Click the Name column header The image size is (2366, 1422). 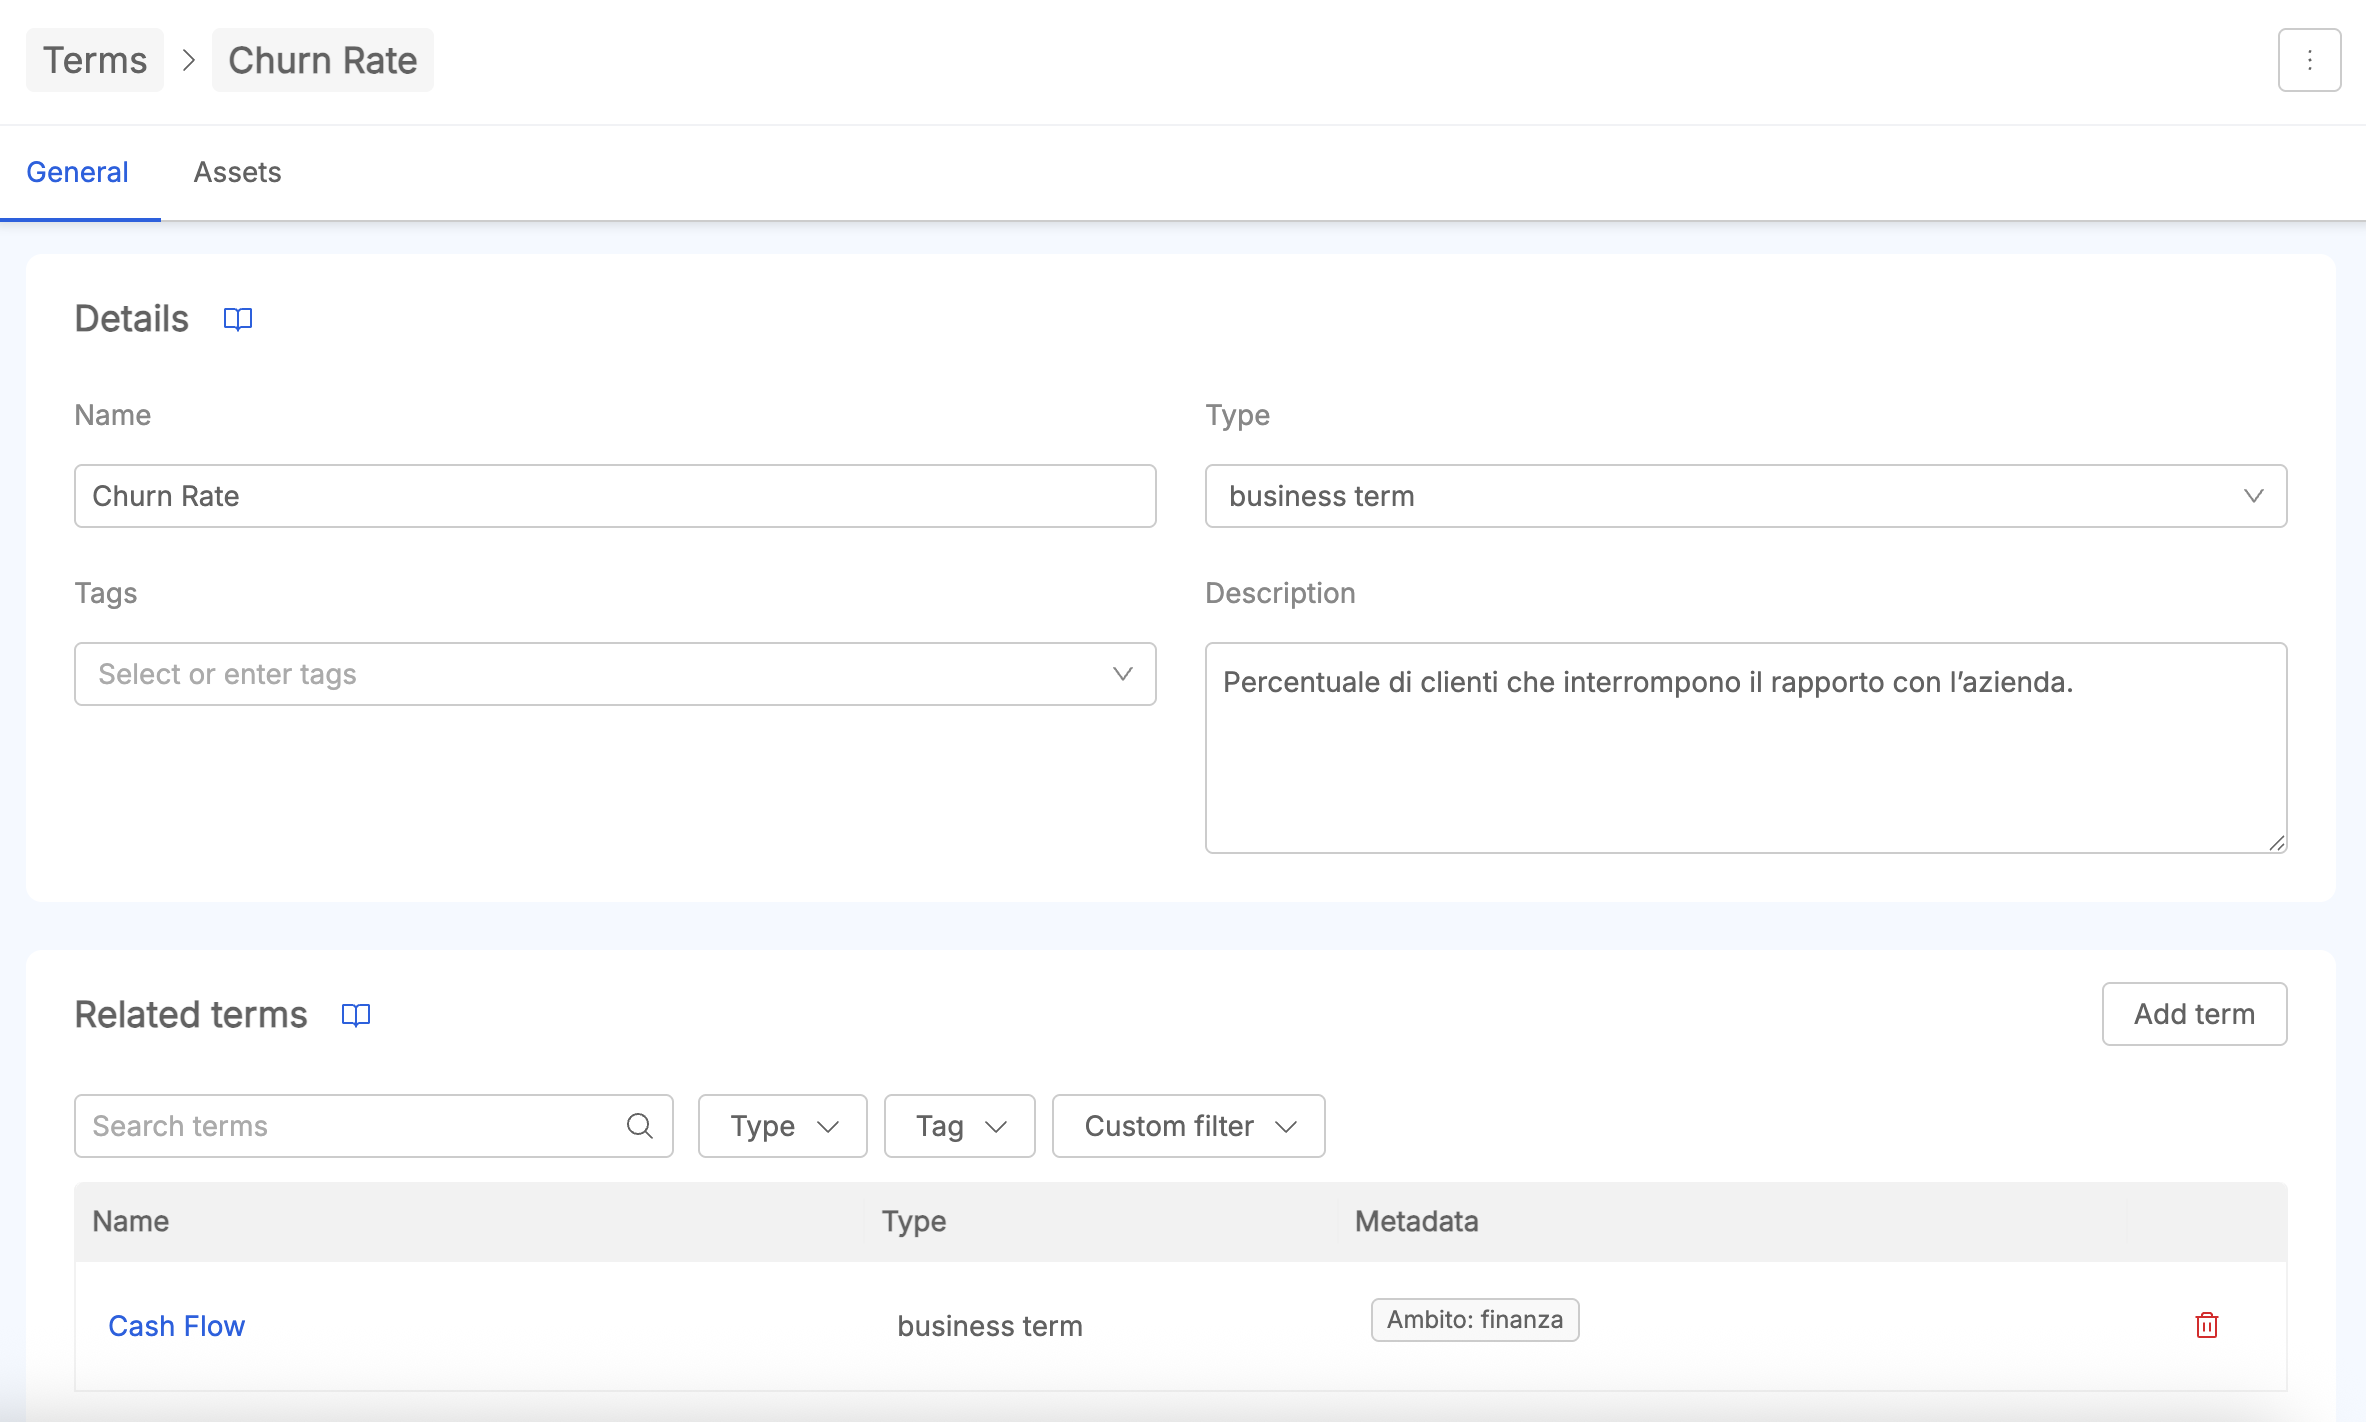(130, 1221)
